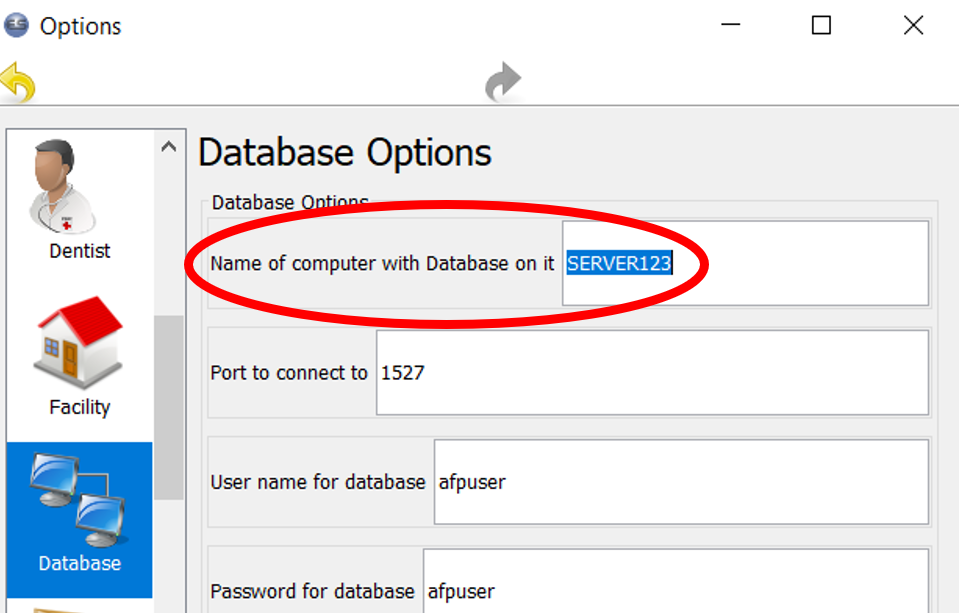Screen dimensions: 959x613
Task: Click the SERVER123 computer name field
Action: (745, 263)
